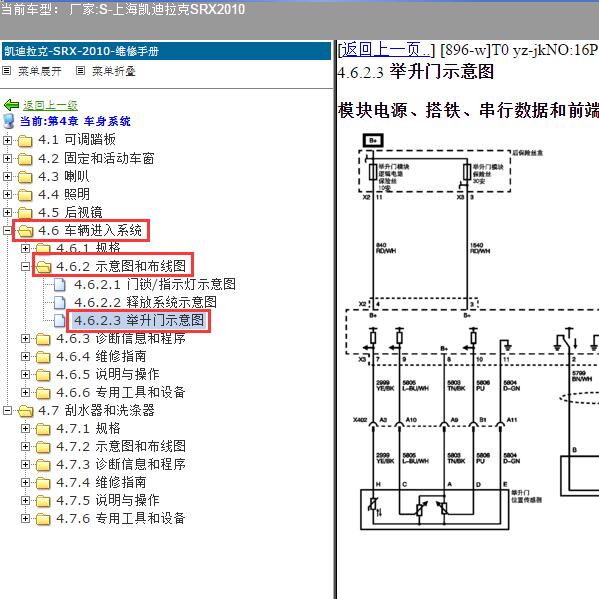
Task: Click folder icon of 4.6.6 专用工具和设备
Action: pos(43,392)
